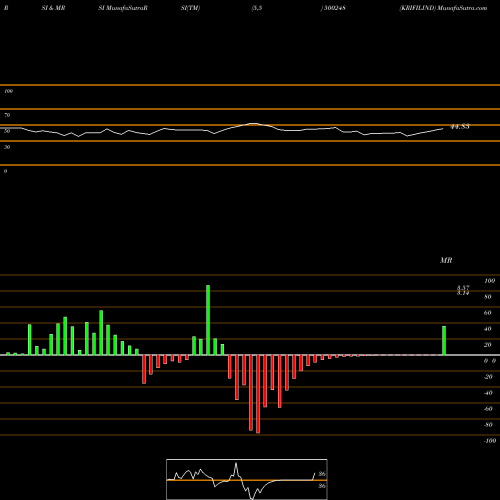500x500 pixels.
Task: Click the MR label above histogram
Action: click(x=446, y=260)
